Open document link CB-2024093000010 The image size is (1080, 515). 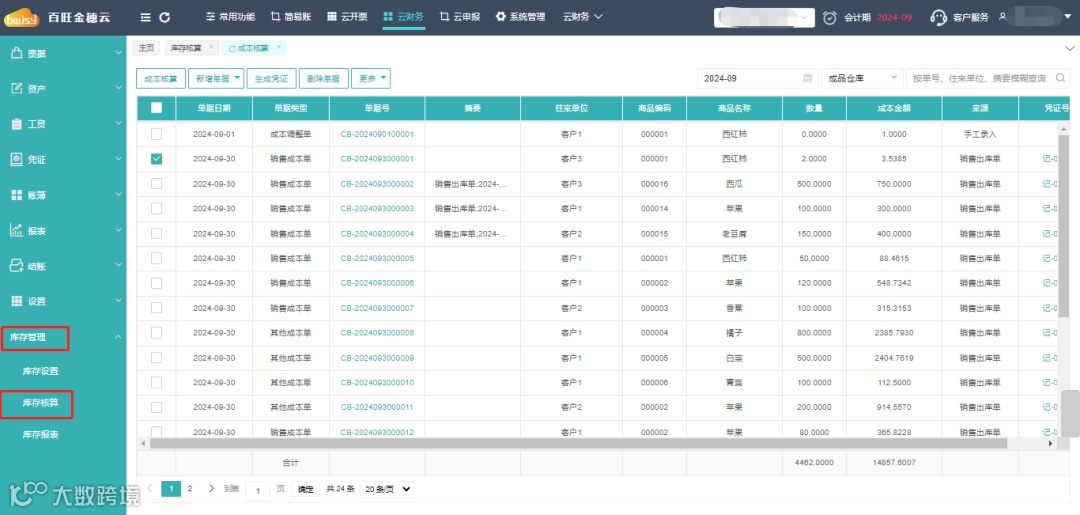coord(377,382)
